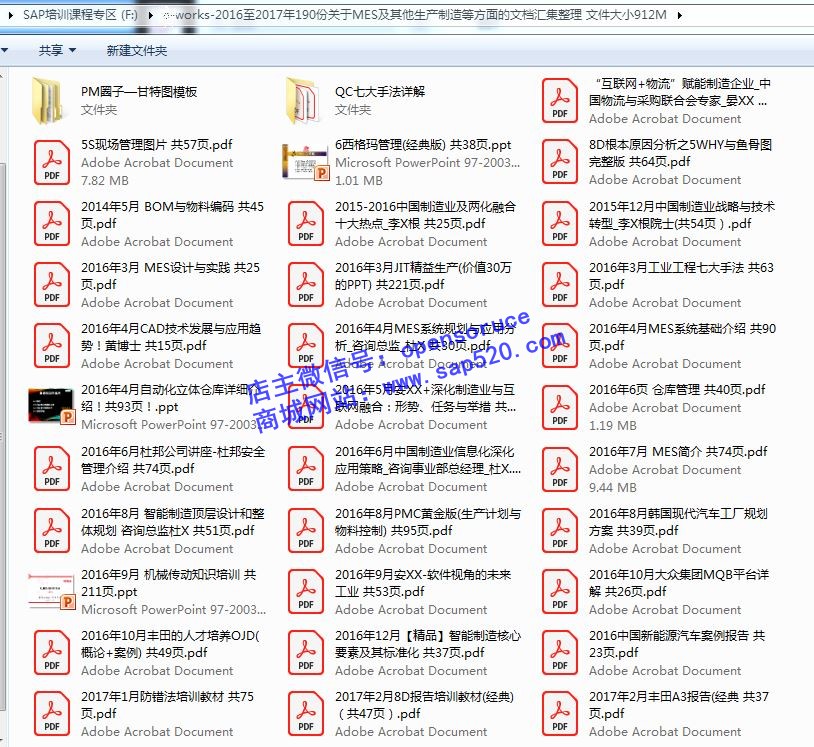Select PowerPoint thumbnail of 6西格玛管理(经典版) 共38页.ppt
Image resolution: width=814 pixels, height=747 pixels.
[305, 162]
